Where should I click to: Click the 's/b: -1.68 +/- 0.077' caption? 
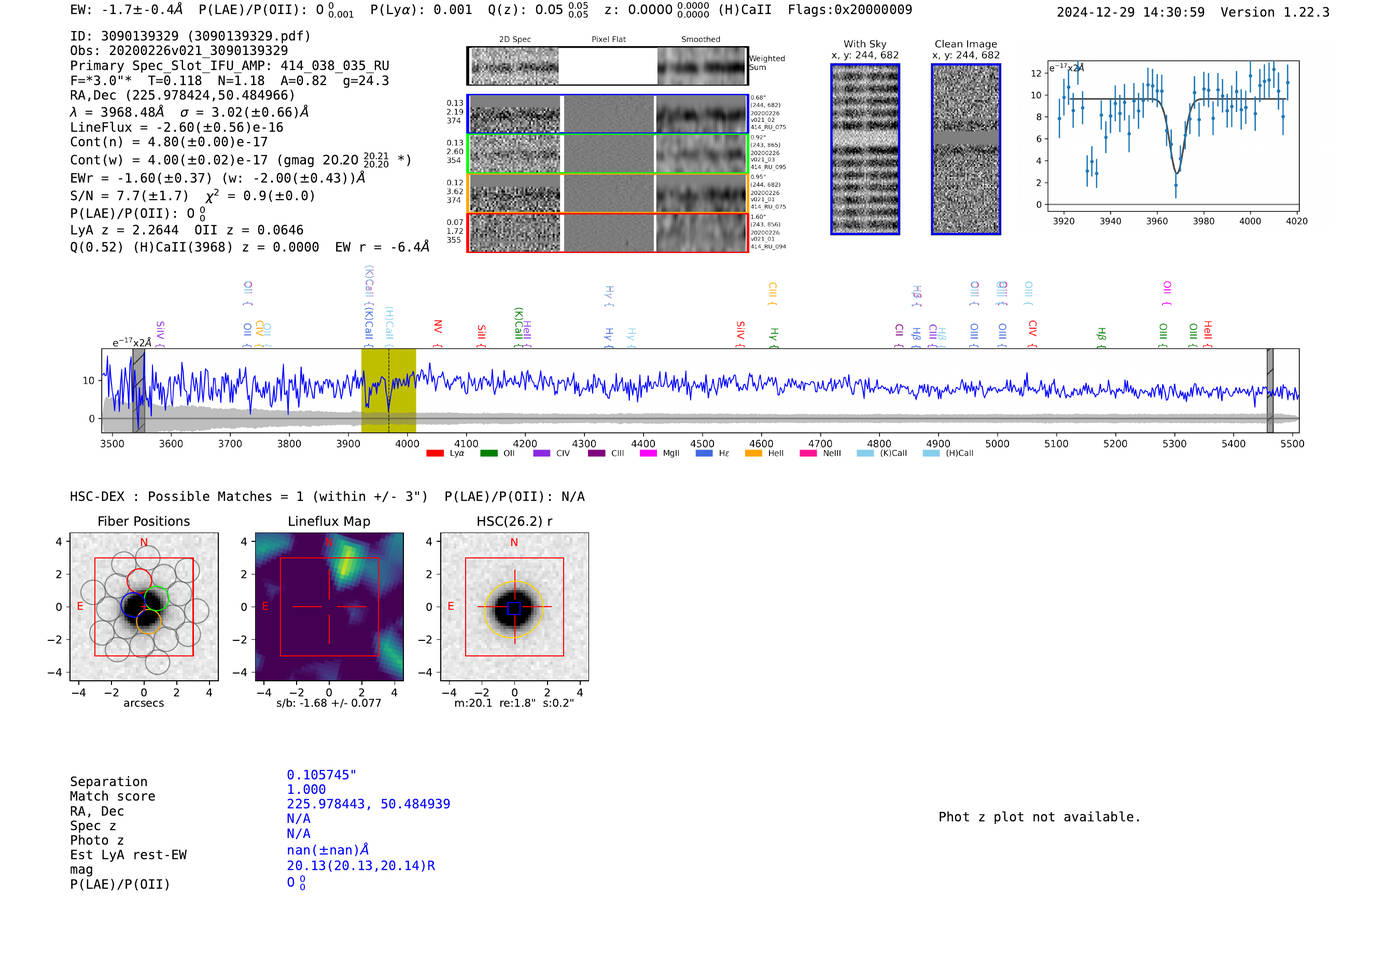tap(329, 703)
